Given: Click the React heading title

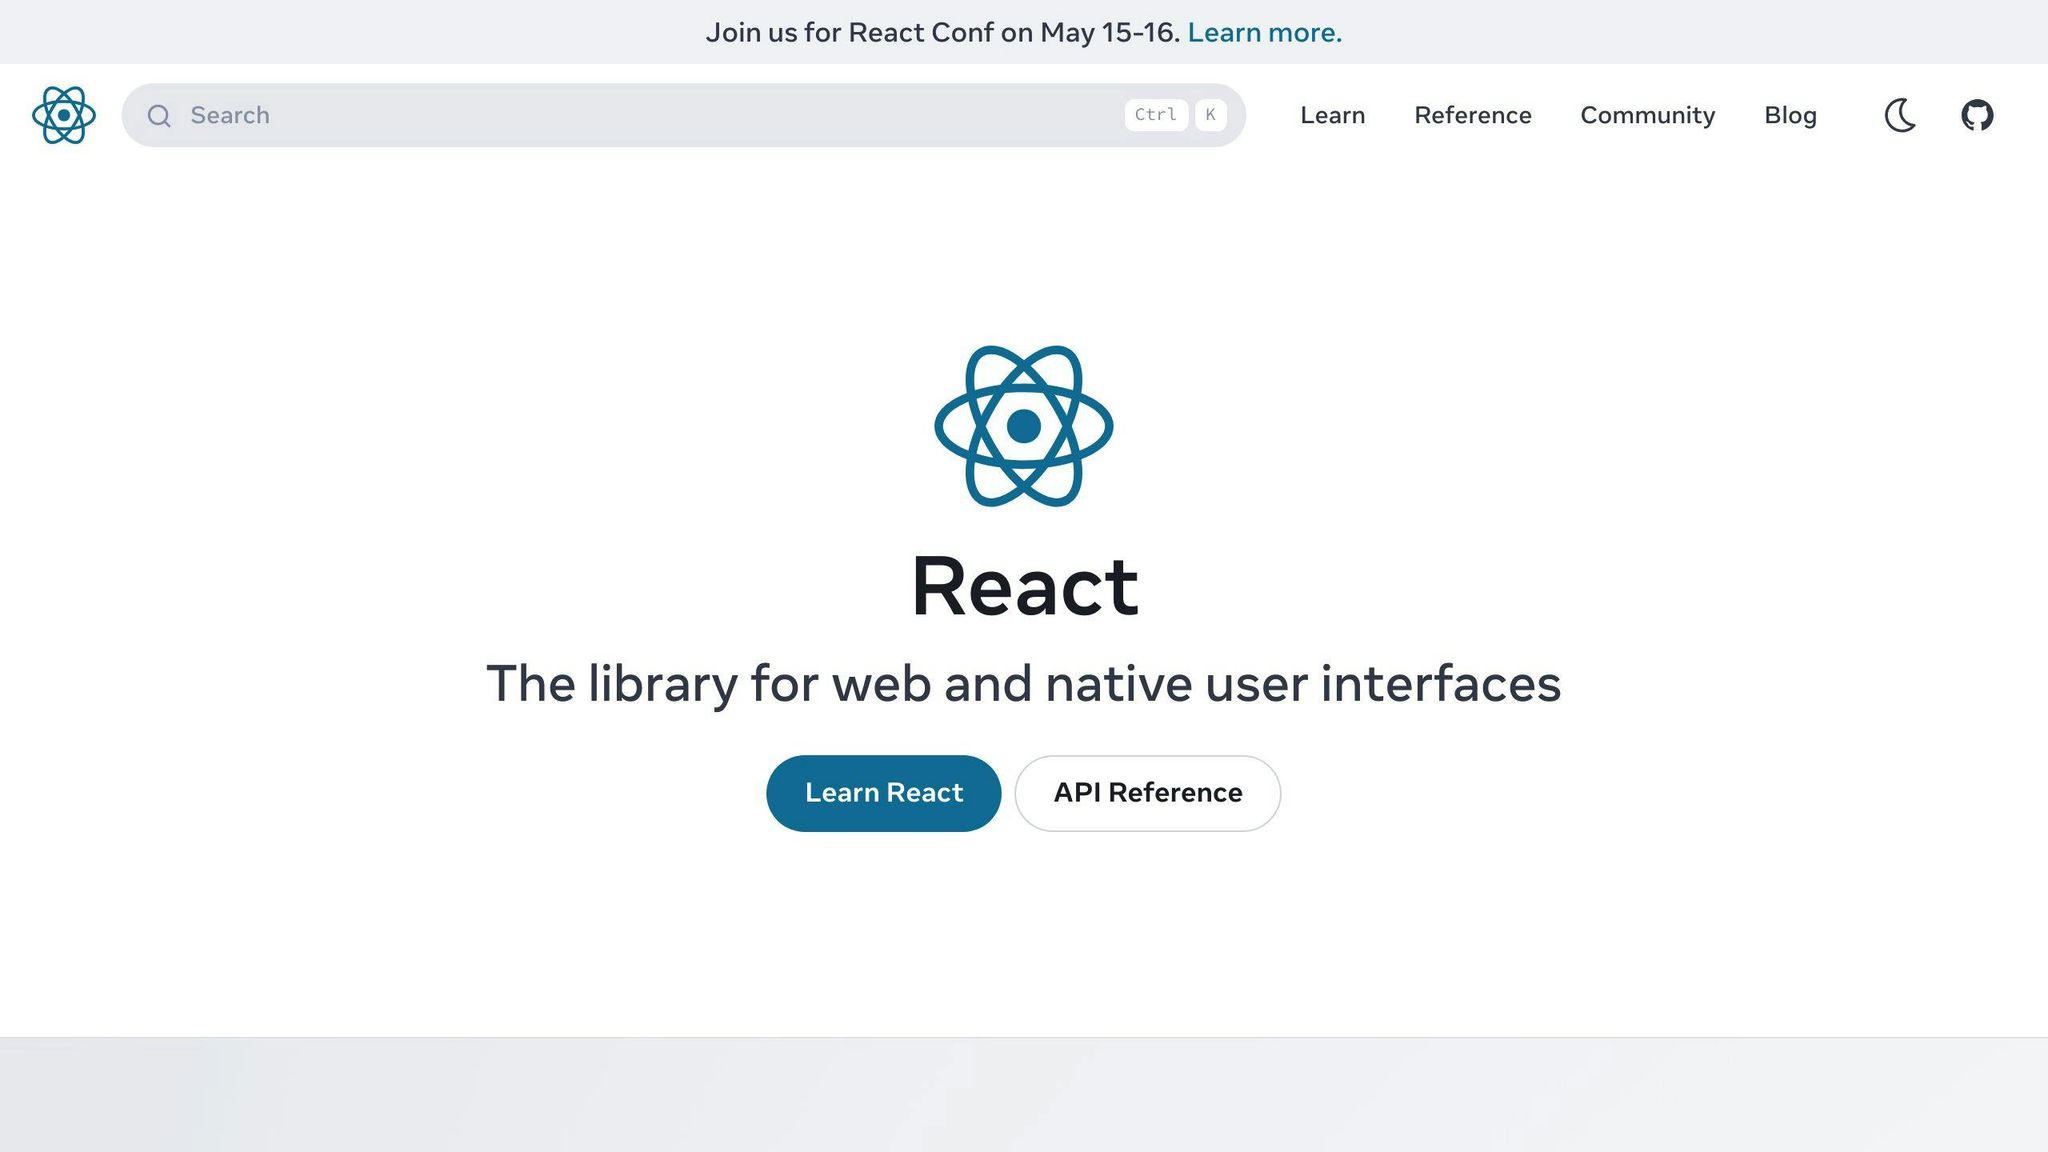Looking at the screenshot, I should pyautogui.click(x=1024, y=585).
